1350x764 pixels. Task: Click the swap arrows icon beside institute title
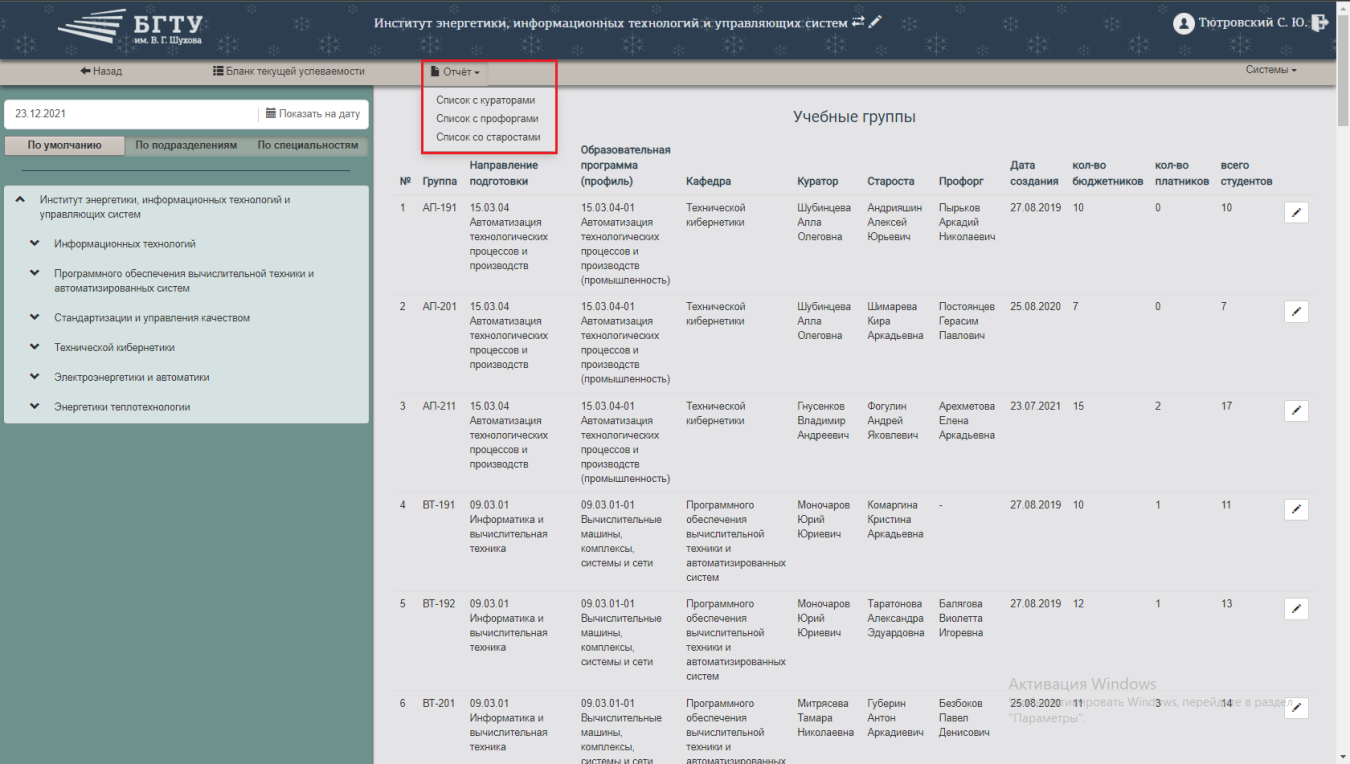coord(857,21)
